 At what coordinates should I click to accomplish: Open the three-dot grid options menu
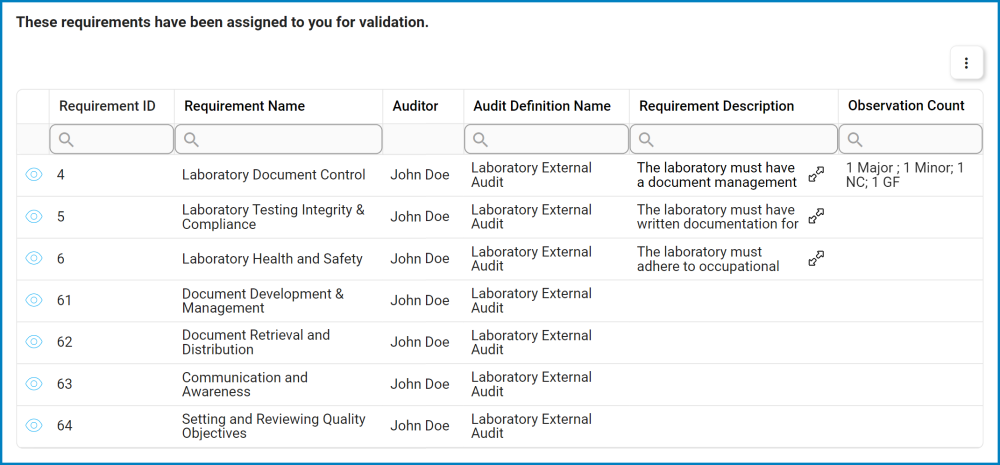tap(966, 63)
